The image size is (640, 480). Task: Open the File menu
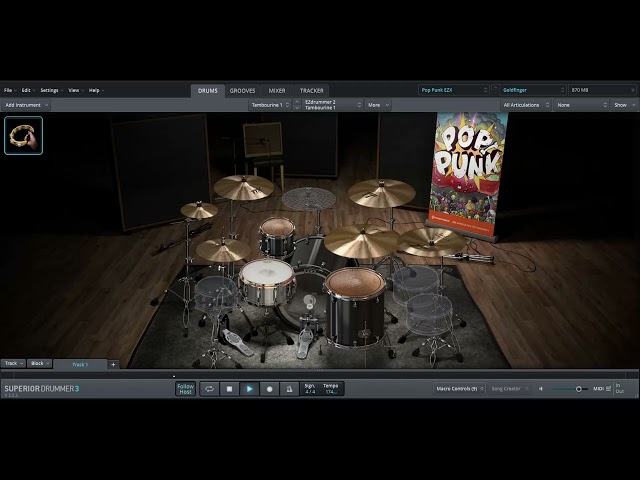click(10, 90)
